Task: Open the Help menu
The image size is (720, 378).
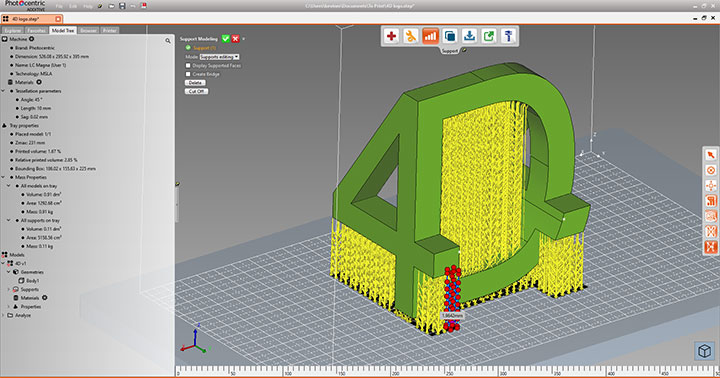Action: pyautogui.click(x=88, y=6)
